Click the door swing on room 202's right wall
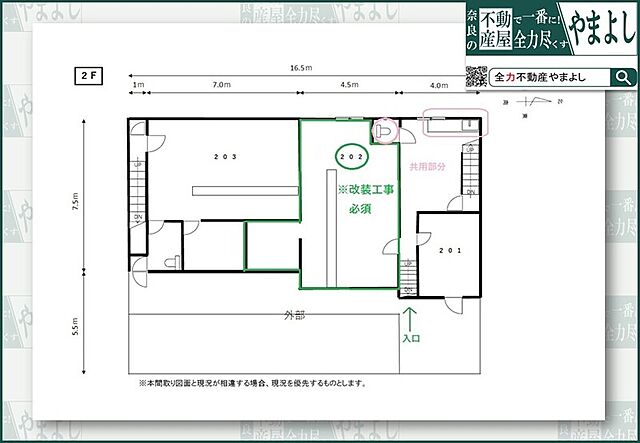640x443 pixels. pos(391,247)
